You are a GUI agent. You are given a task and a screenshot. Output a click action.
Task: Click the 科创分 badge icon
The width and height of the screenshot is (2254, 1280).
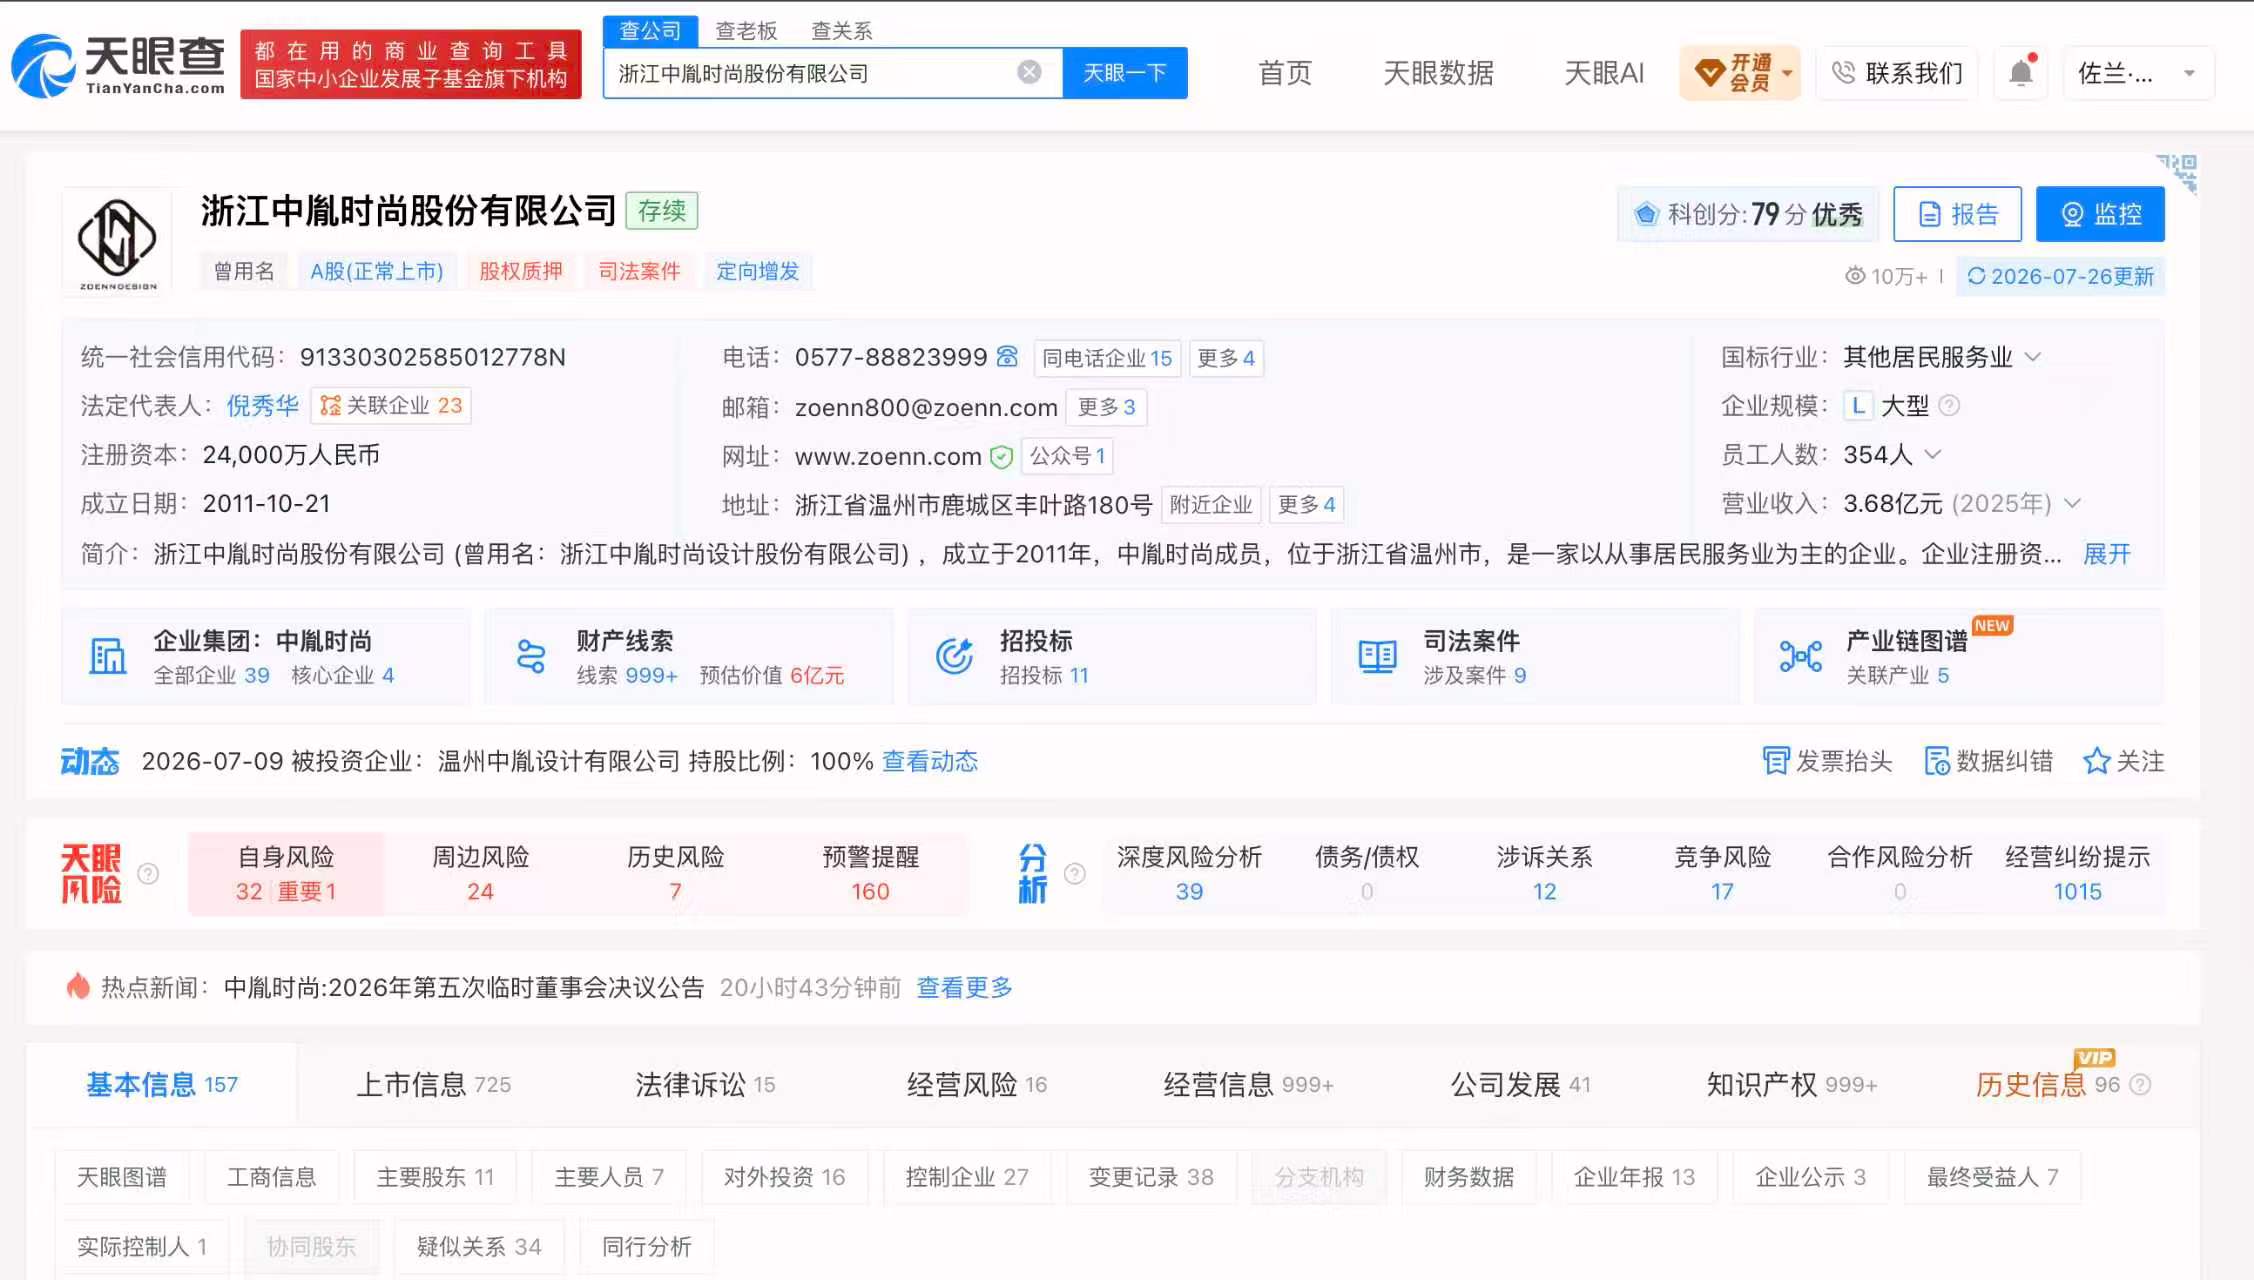1646,214
